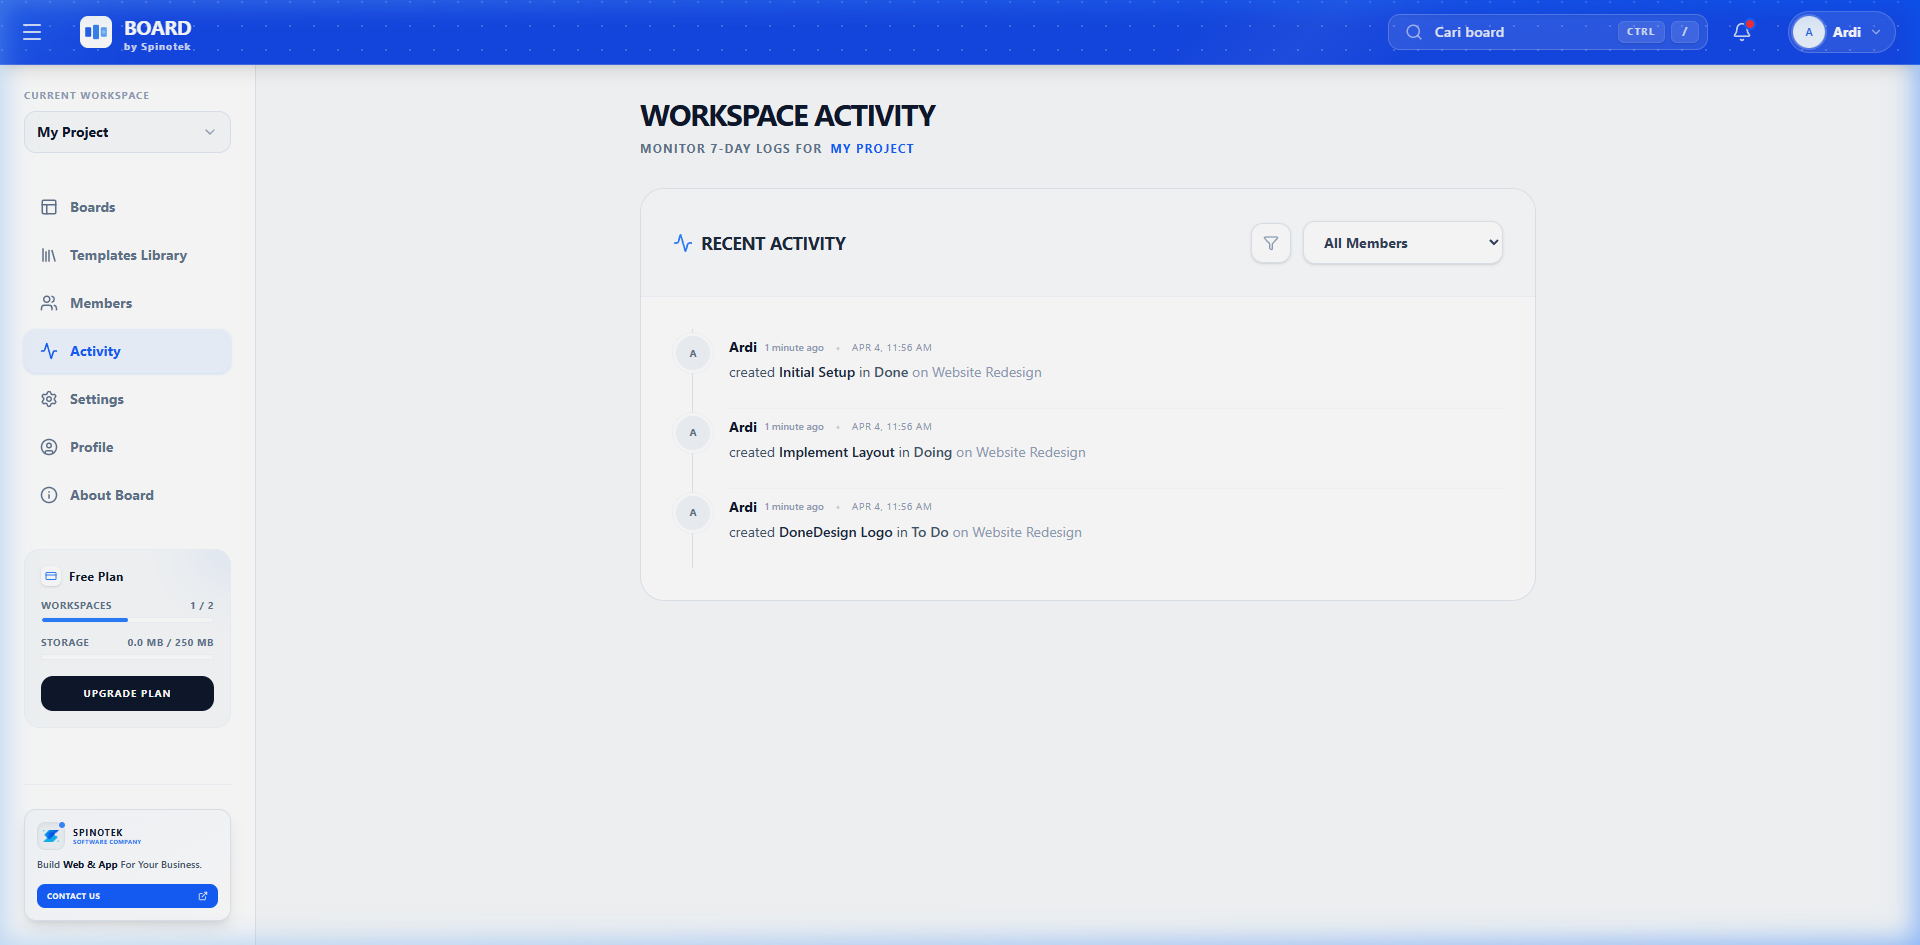The height and width of the screenshot is (945, 1920).
Task: Click the activity filter funnel icon
Action: click(1270, 243)
